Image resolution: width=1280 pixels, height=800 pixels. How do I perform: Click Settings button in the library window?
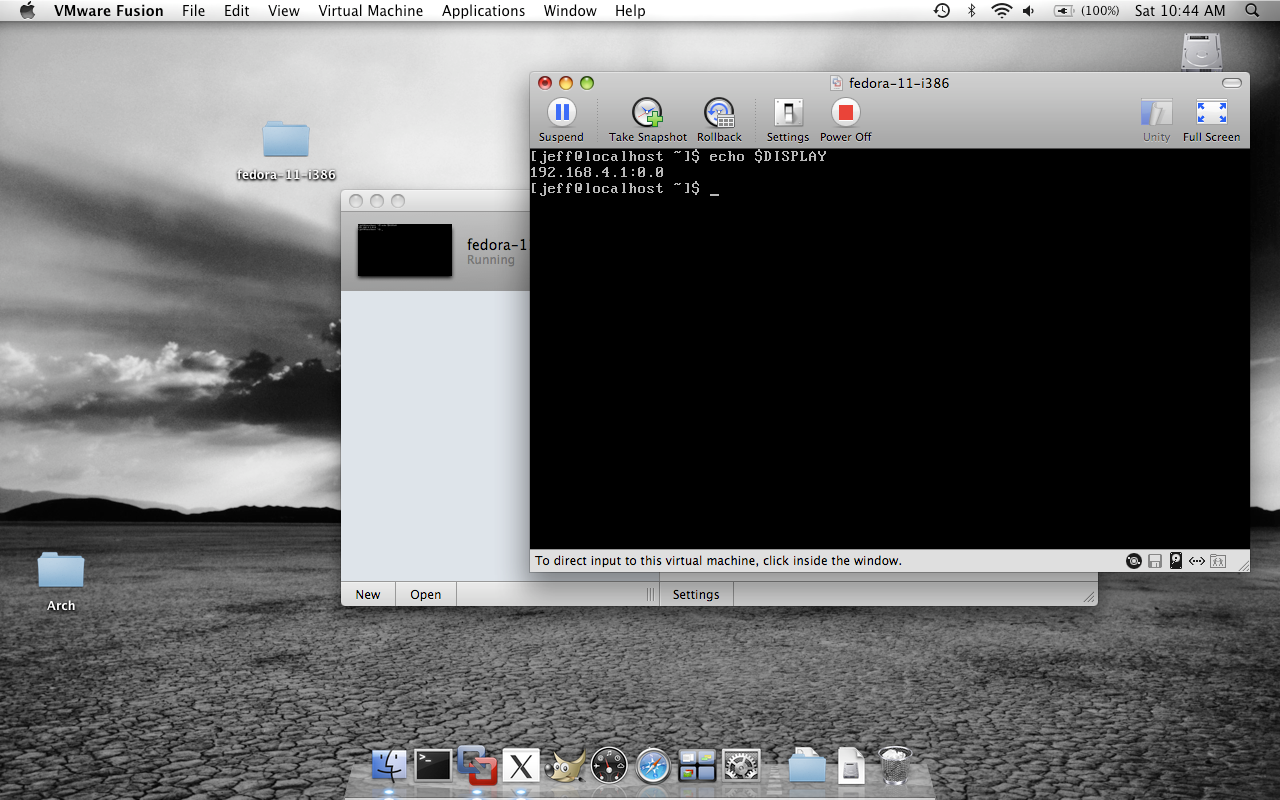[696, 594]
